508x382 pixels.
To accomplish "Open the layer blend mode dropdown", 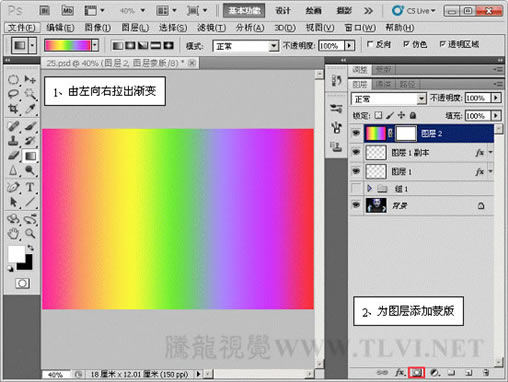I will click(x=389, y=99).
